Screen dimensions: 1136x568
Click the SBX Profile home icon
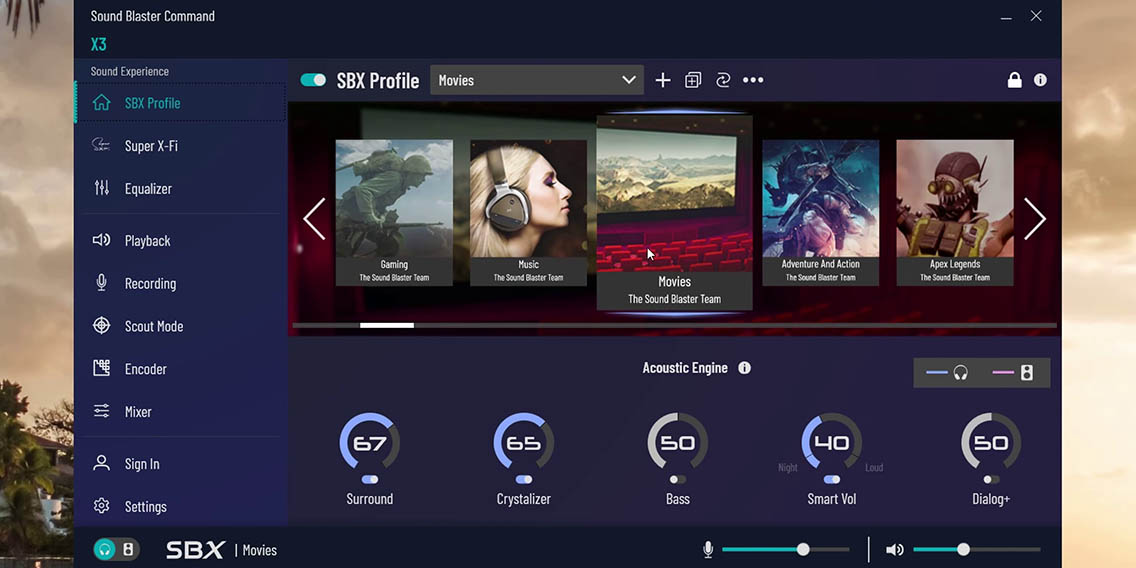[x=101, y=103]
